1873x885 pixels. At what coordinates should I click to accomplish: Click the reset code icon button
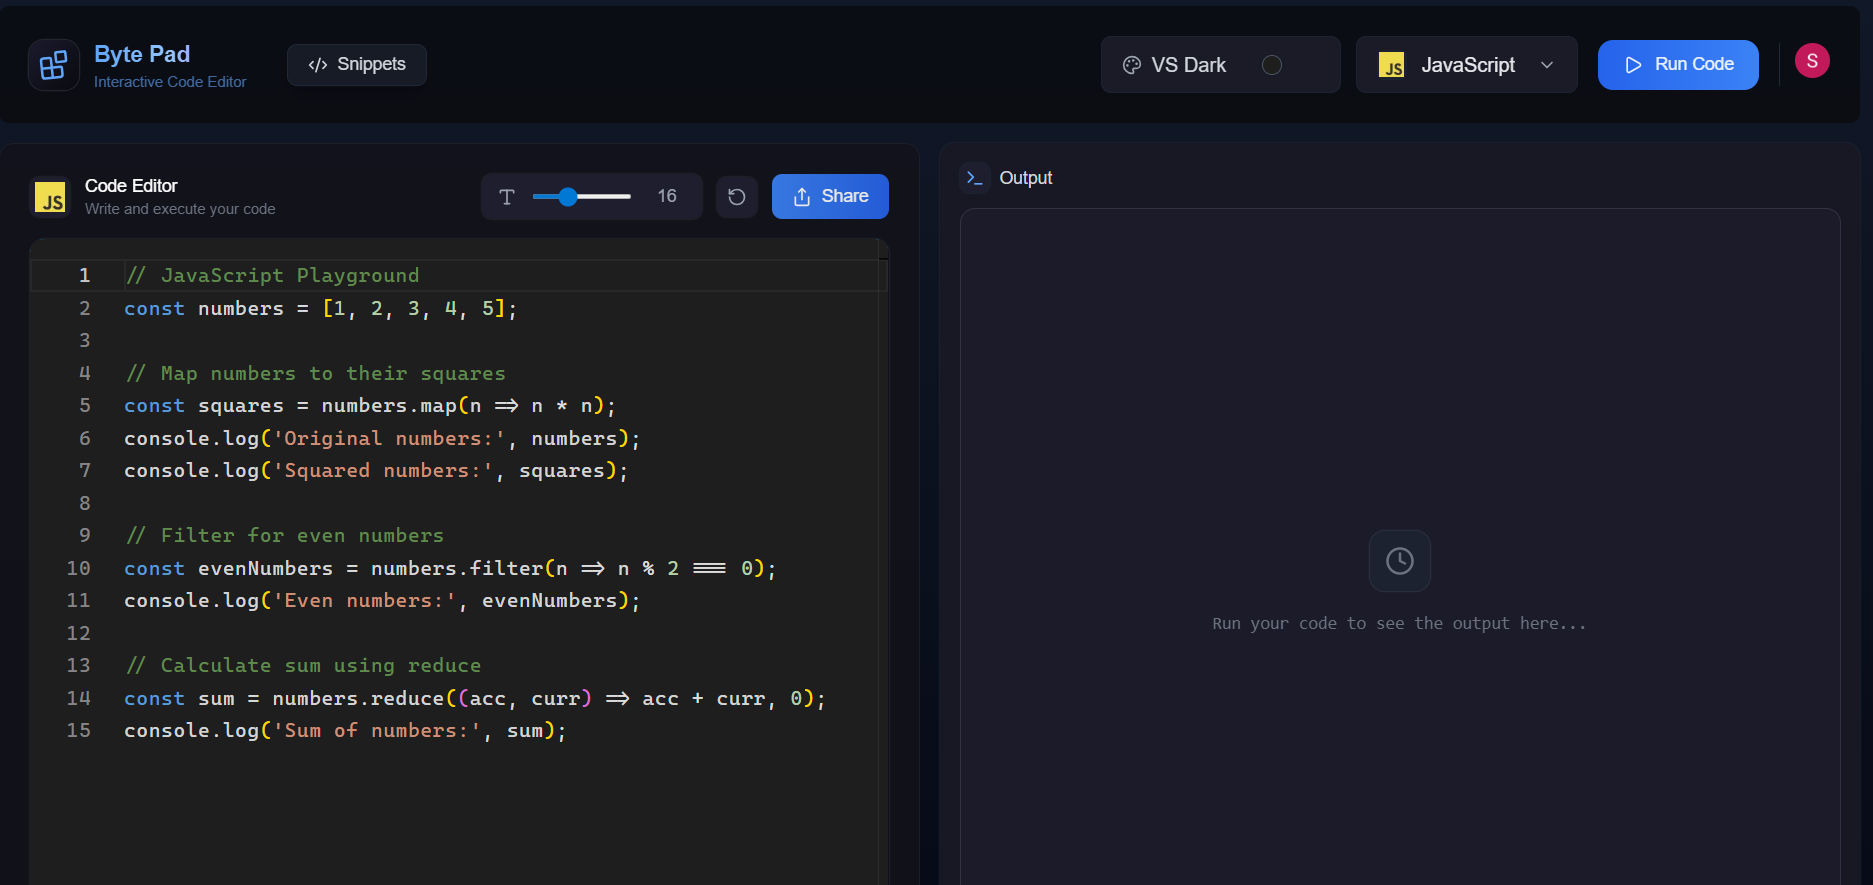[736, 197]
